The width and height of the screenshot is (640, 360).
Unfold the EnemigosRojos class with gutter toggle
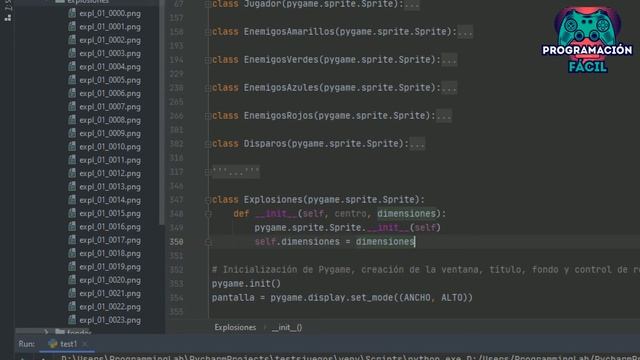pyautogui.click(x=208, y=116)
